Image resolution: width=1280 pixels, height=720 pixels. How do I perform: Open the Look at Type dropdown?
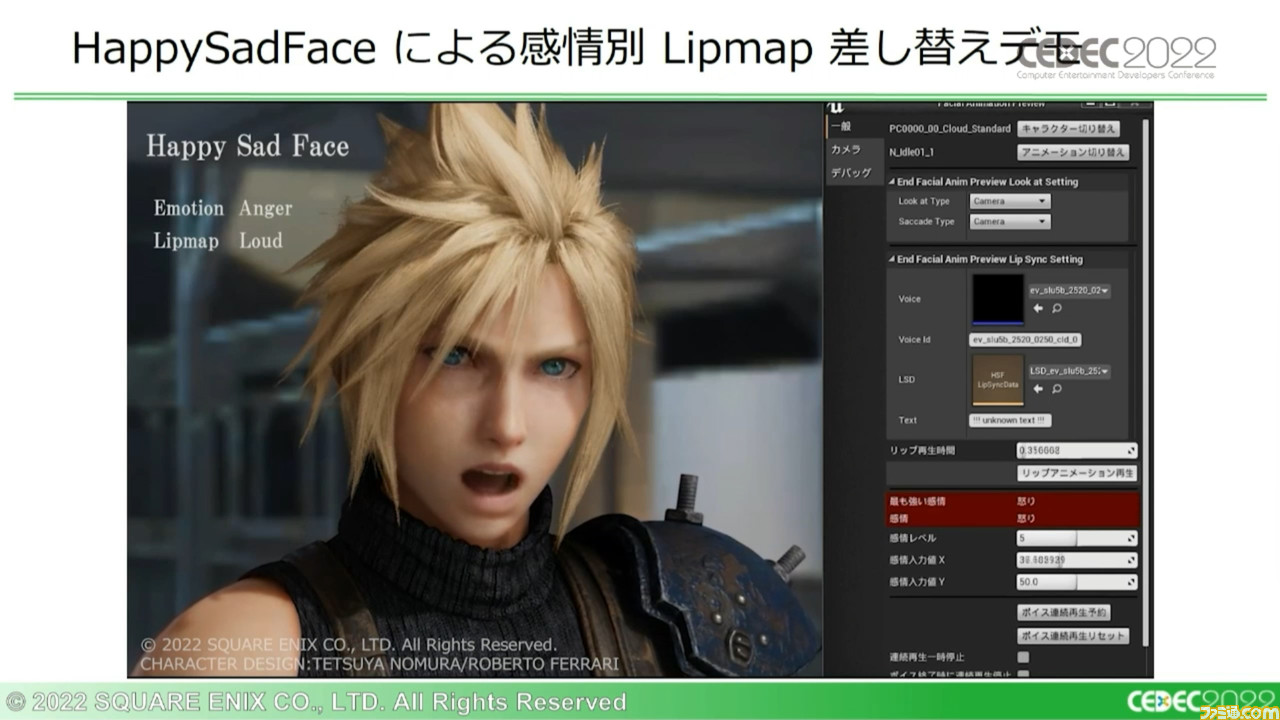(1010, 201)
